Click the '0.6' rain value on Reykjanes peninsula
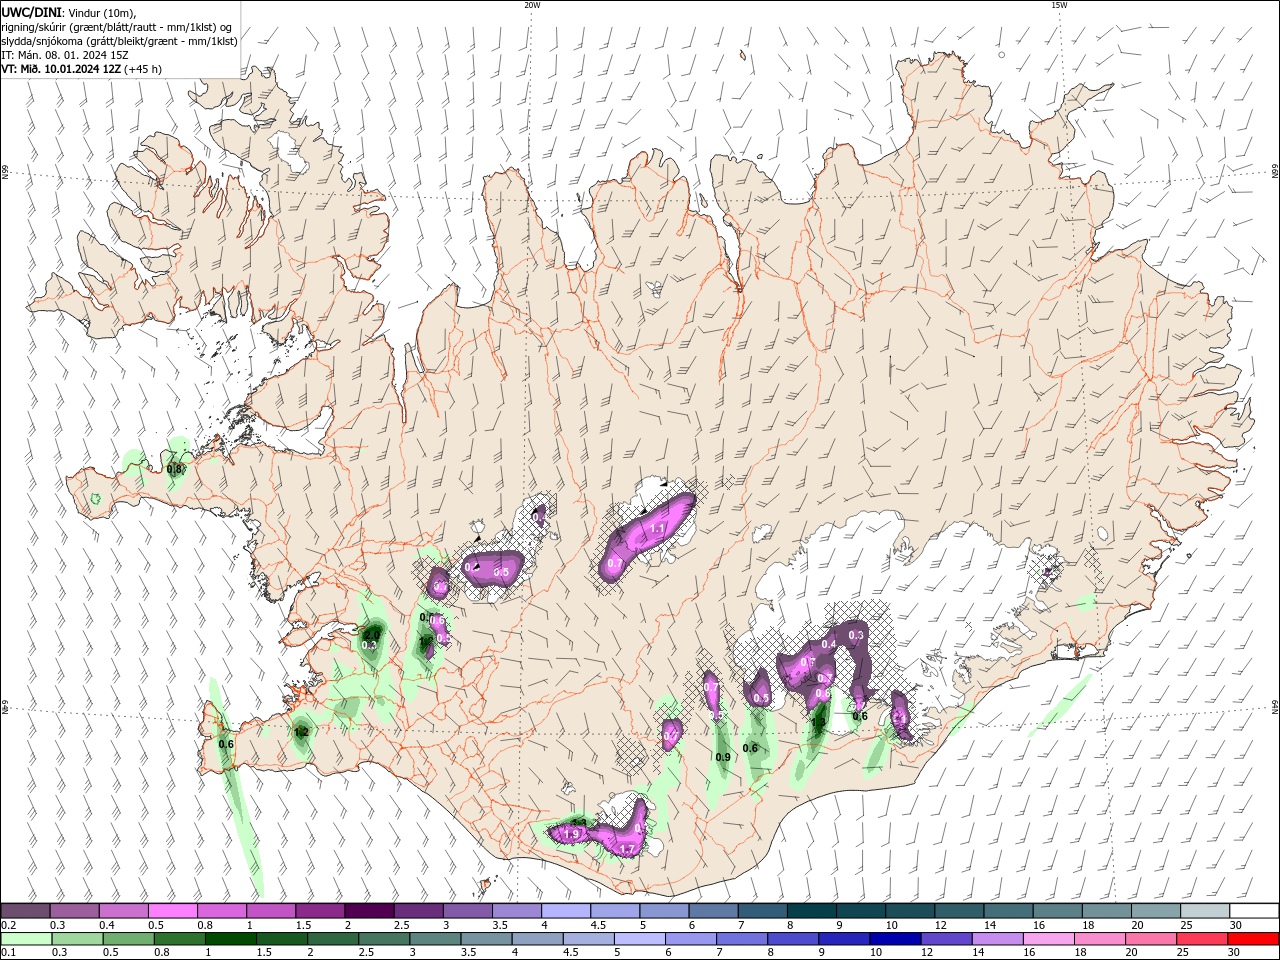 pyautogui.click(x=226, y=744)
